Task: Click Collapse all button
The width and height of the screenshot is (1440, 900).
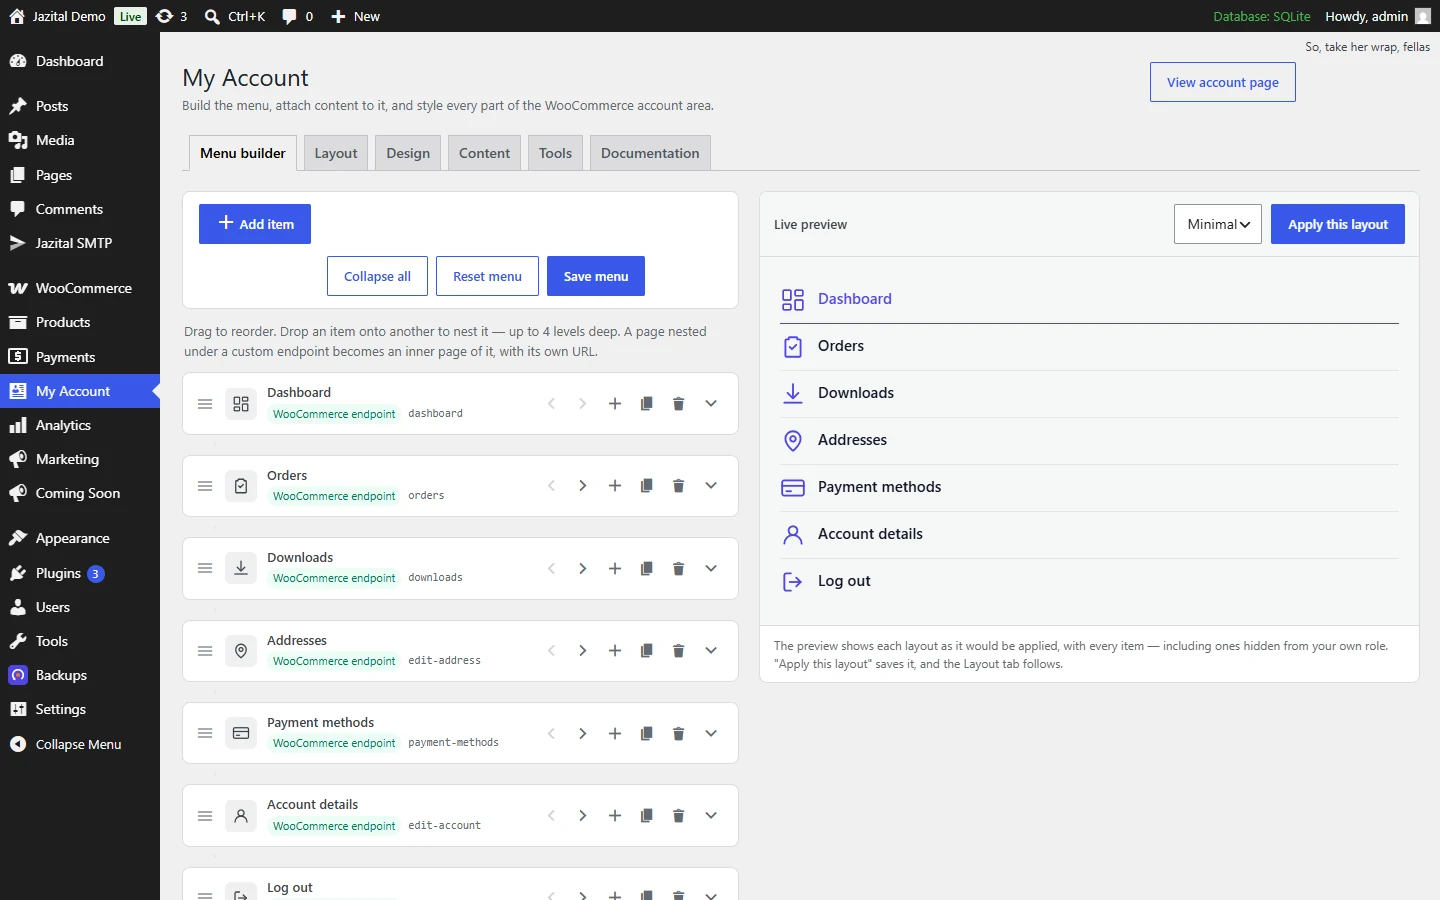Action: click(x=377, y=276)
